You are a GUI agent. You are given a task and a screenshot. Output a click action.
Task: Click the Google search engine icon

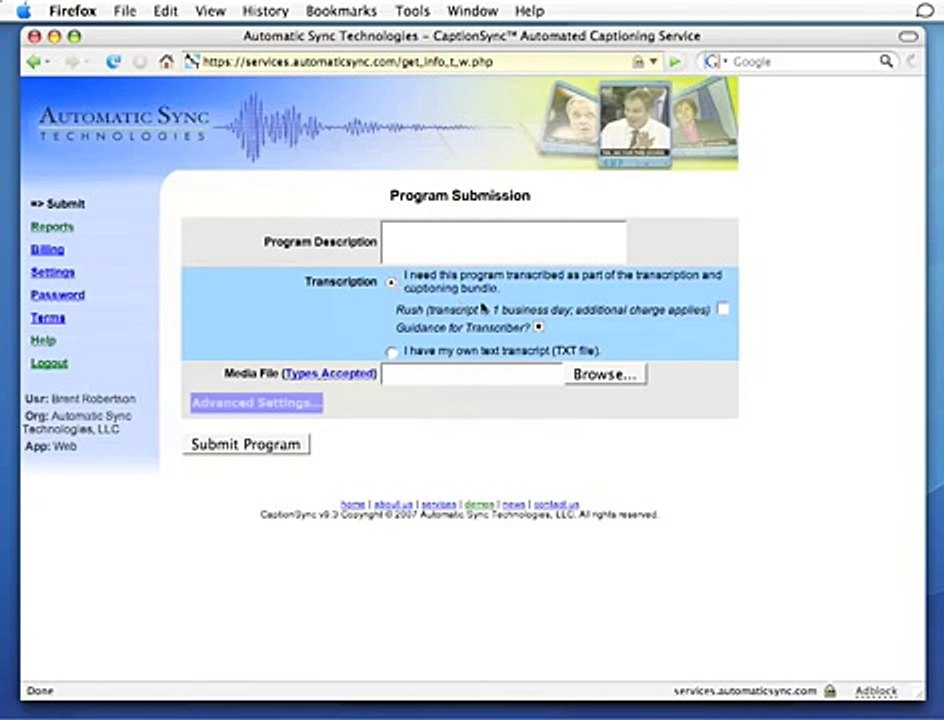(x=712, y=61)
